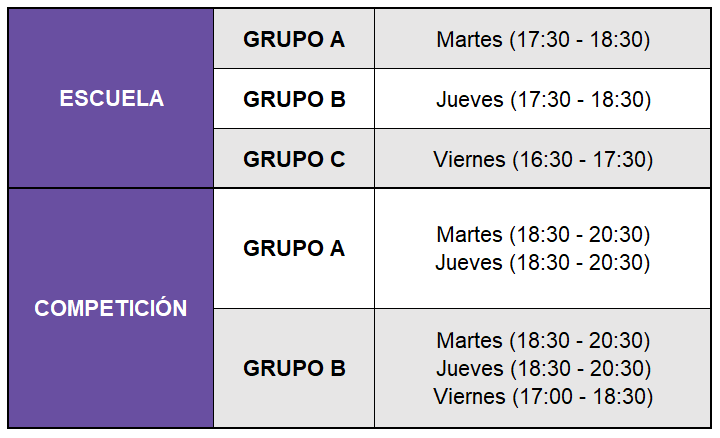Select Jueves (18:30 - 20:30) for Competición Grupo A
720x438 pixels.
coord(543,262)
